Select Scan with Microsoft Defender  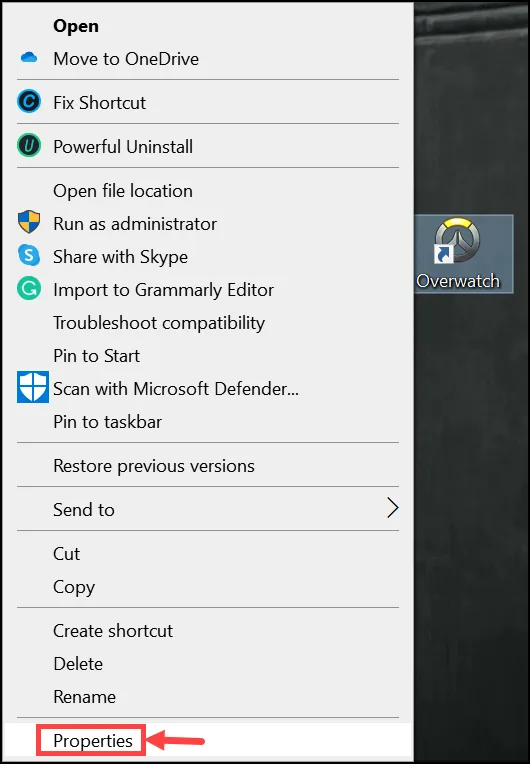208,389
